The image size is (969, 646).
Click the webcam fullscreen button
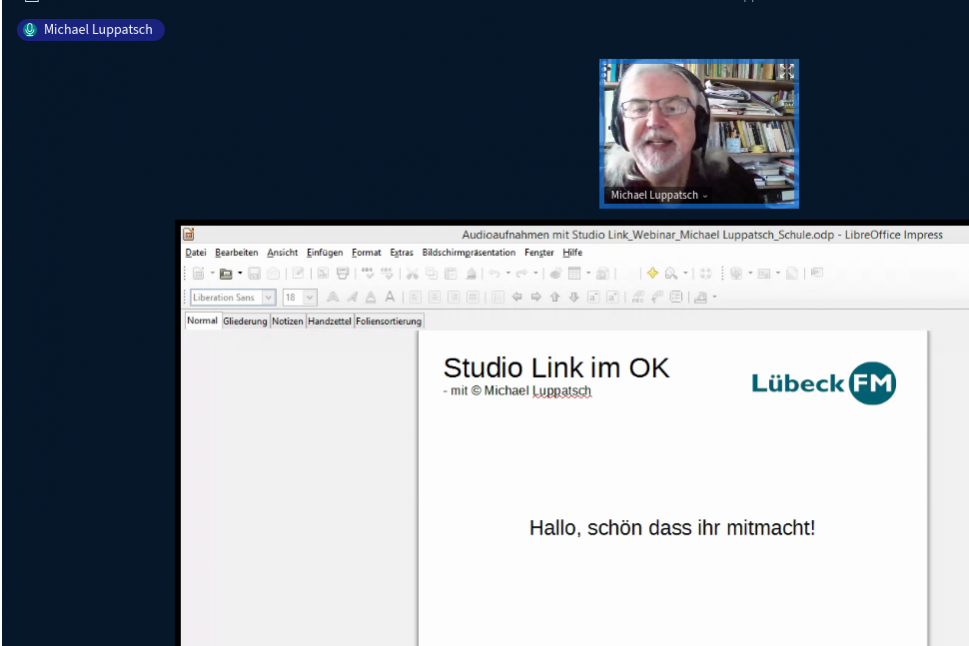[787, 71]
